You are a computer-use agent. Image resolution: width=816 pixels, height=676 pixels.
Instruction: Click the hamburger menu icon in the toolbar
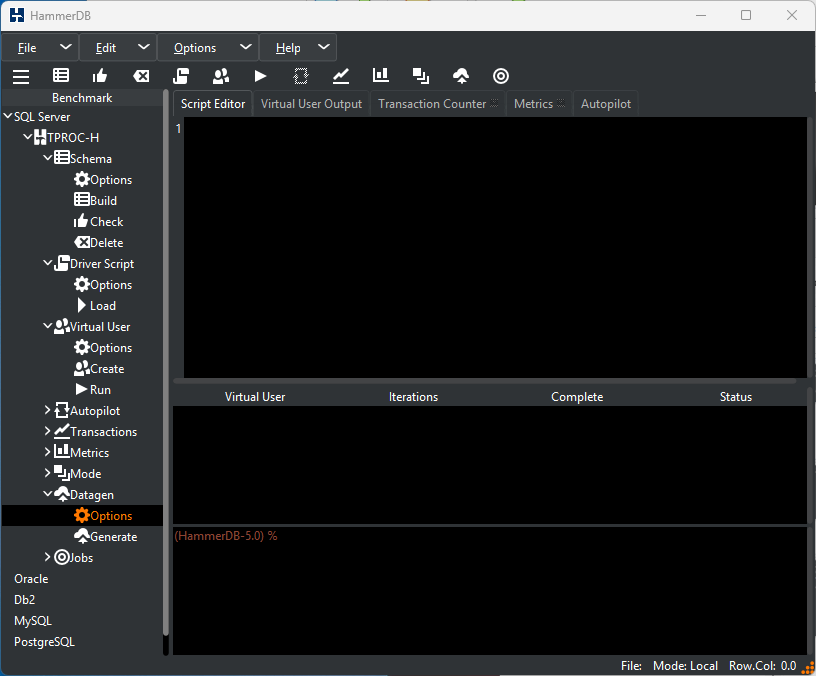[21, 76]
